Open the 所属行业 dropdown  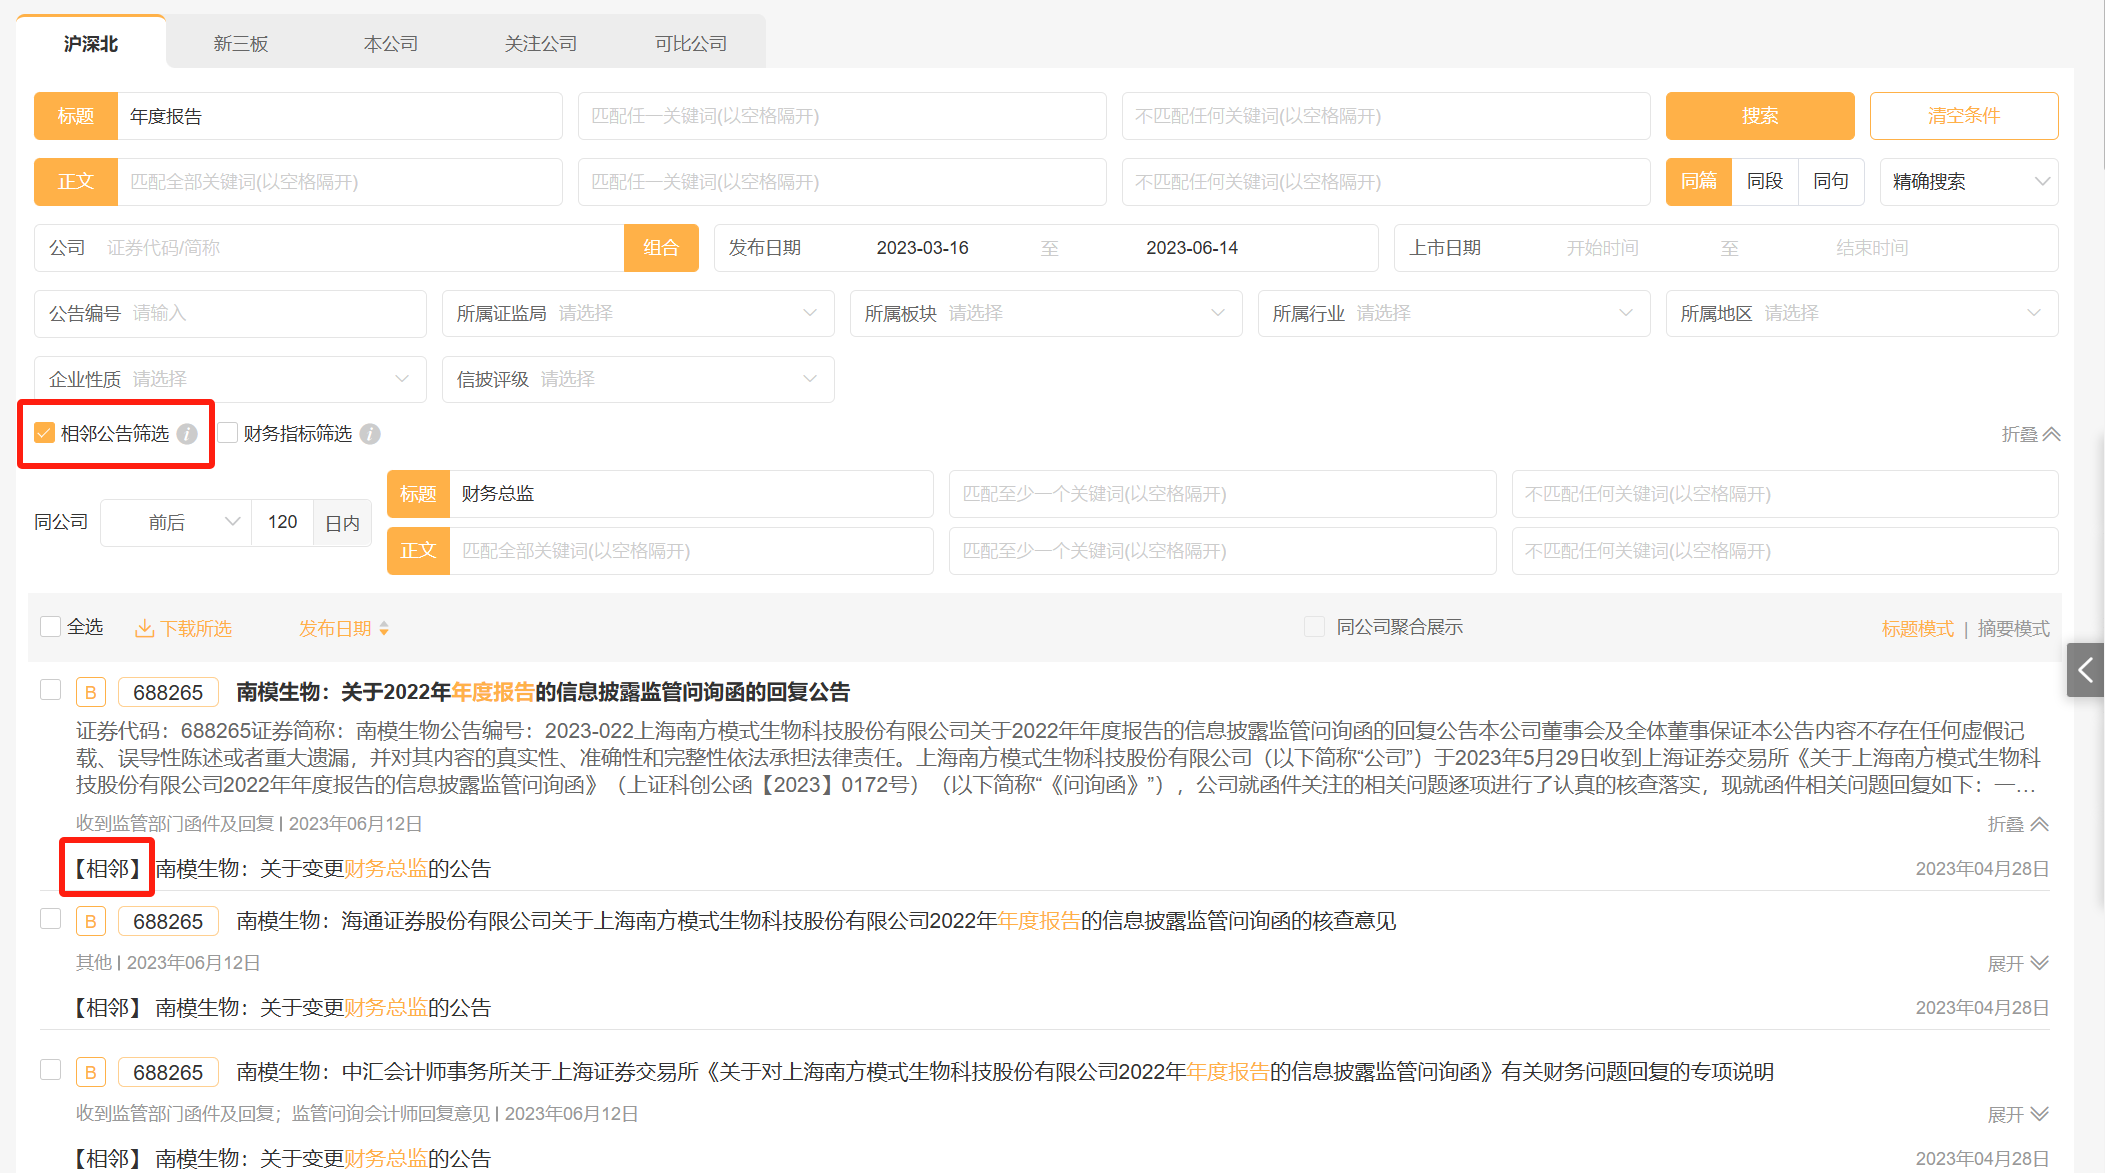click(1454, 314)
